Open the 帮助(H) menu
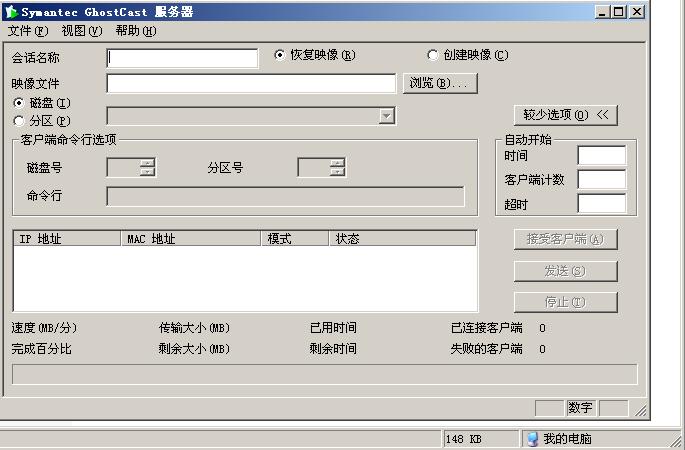The image size is (685, 450). point(136,31)
